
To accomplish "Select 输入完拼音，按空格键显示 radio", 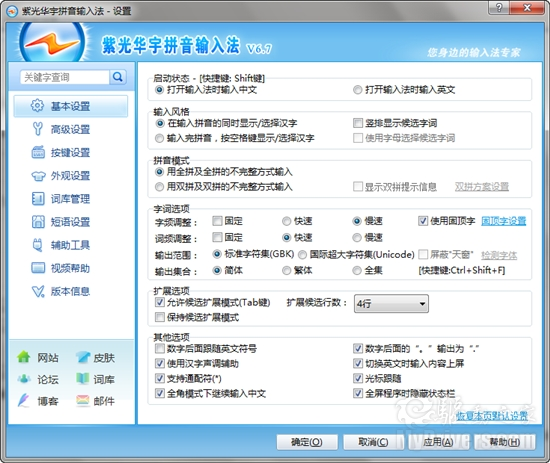I will [x=159, y=138].
